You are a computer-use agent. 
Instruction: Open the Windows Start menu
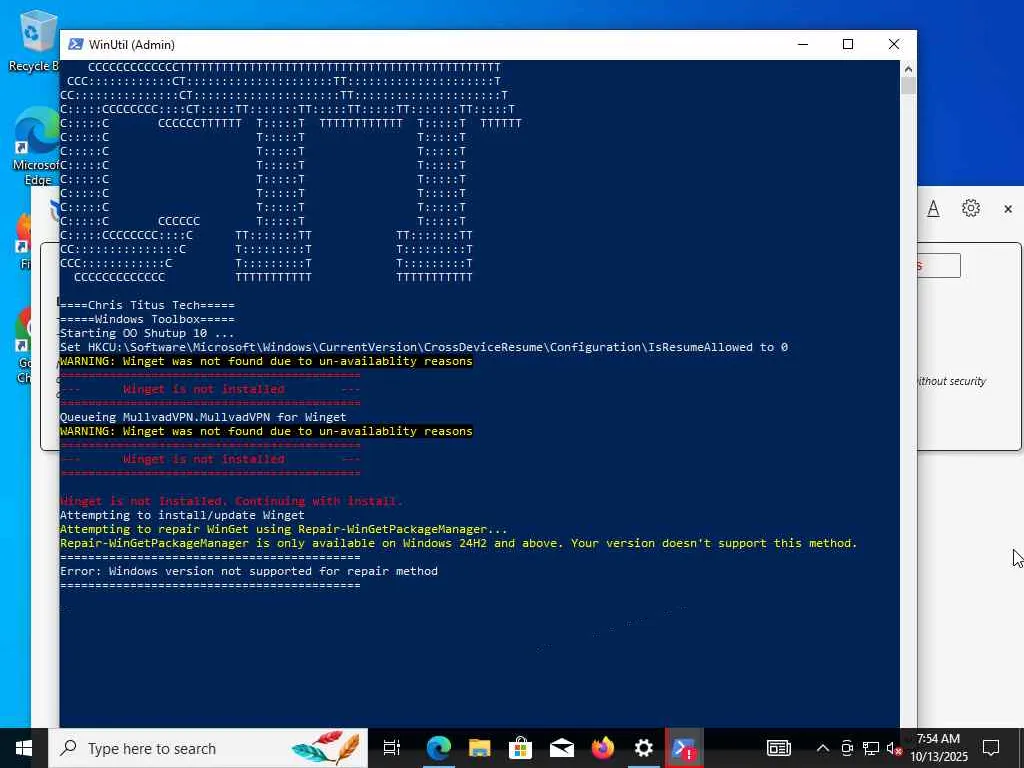click(24, 748)
